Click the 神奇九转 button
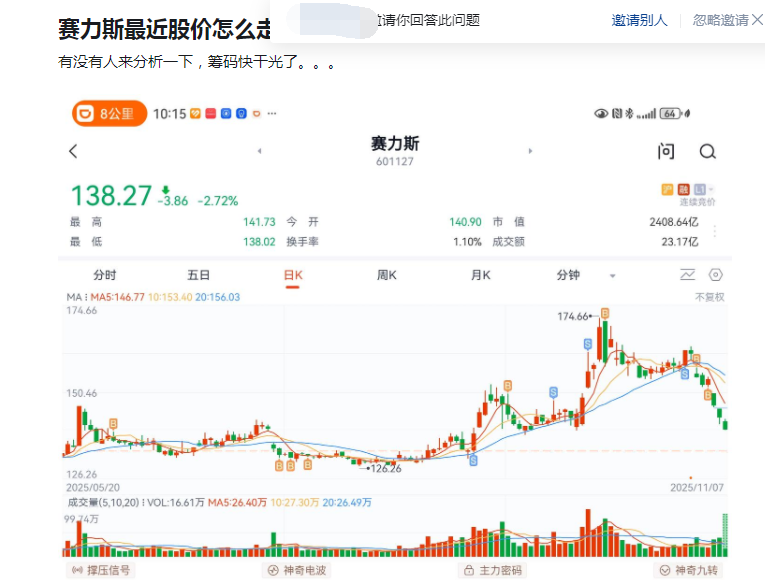 coord(688,570)
